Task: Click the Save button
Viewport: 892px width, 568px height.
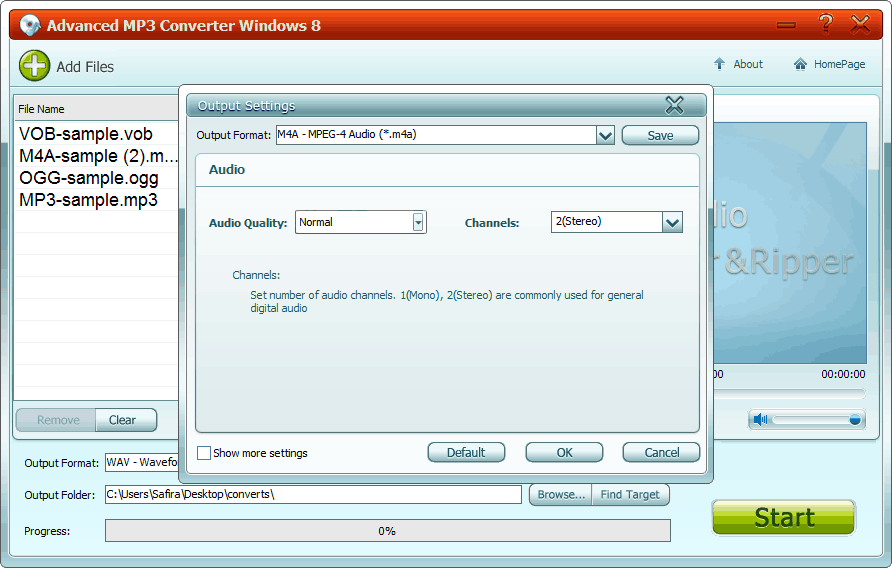Action: pos(660,135)
